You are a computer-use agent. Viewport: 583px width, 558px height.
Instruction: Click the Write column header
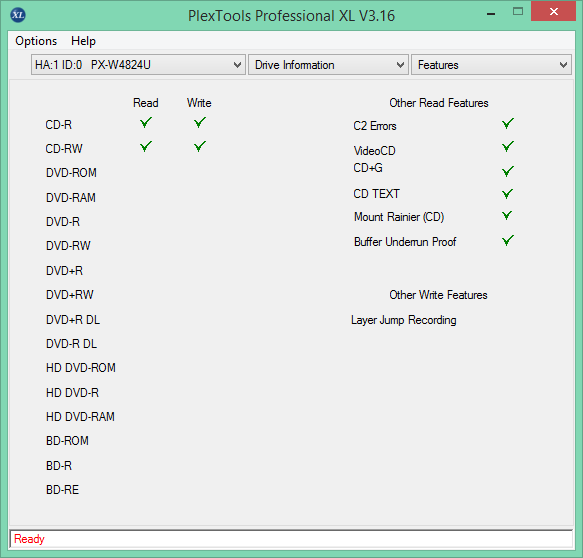[199, 103]
